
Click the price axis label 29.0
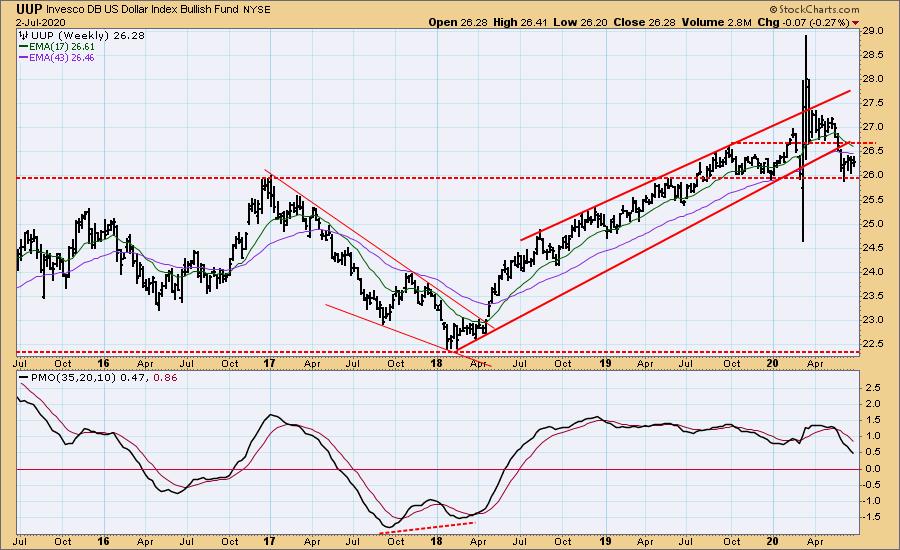click(872, 31)
